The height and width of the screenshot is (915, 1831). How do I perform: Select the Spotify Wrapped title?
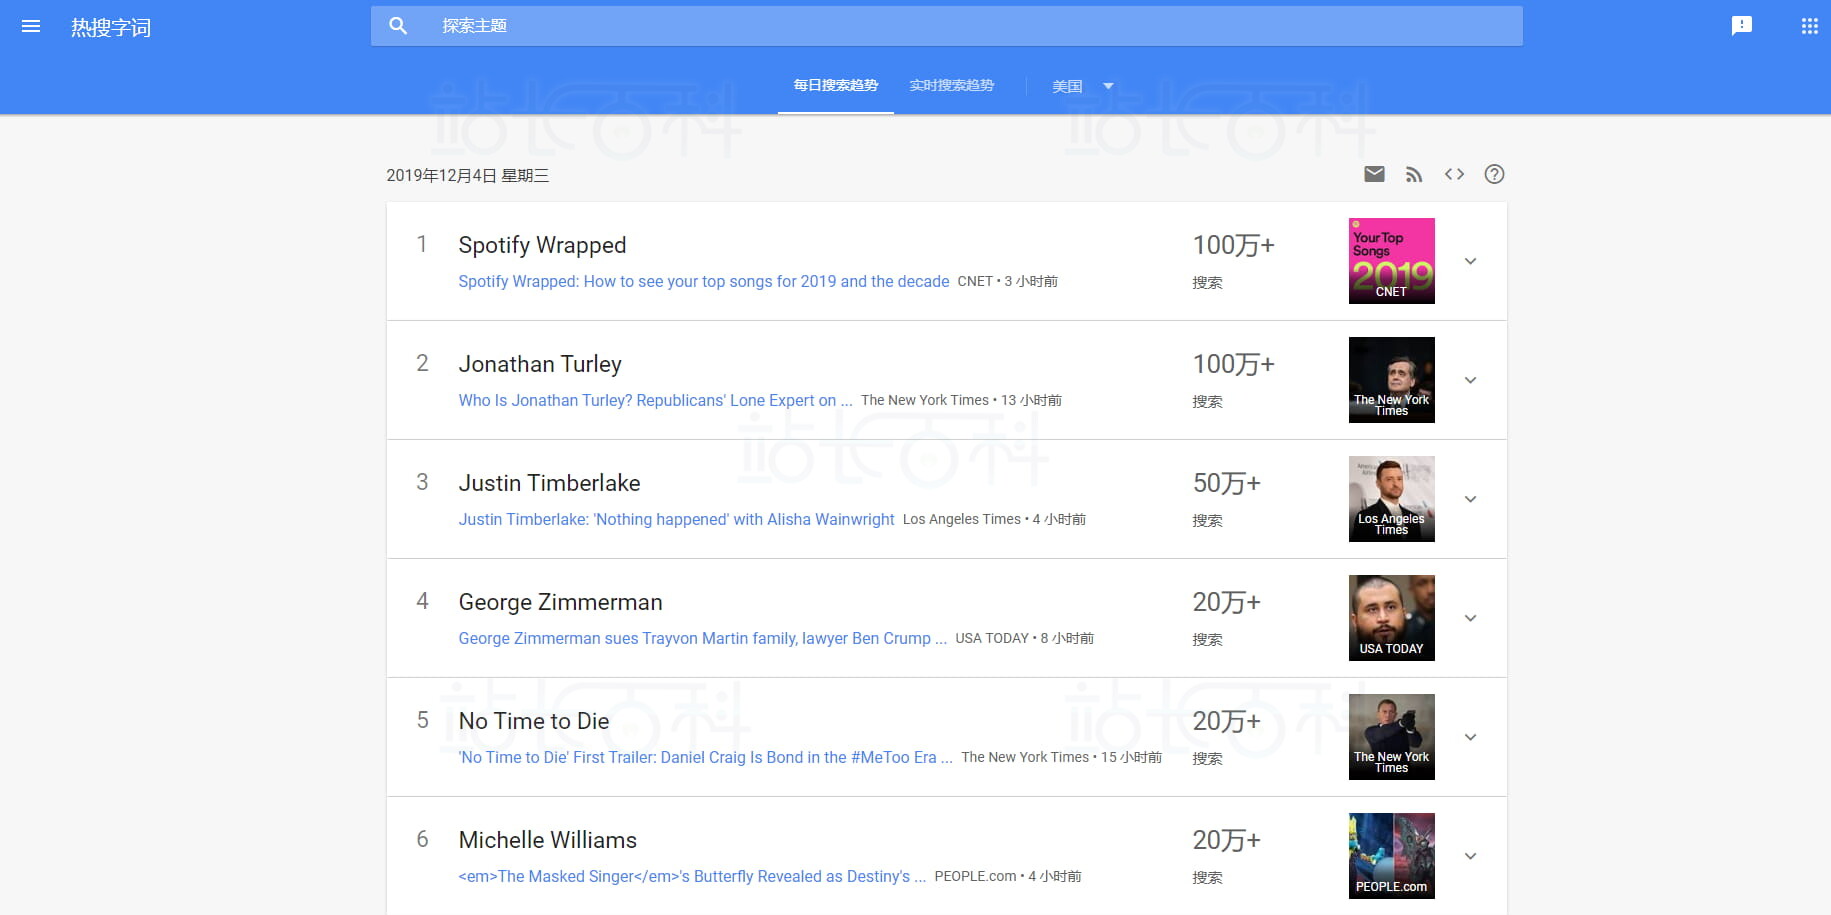(x=542, y=246)
